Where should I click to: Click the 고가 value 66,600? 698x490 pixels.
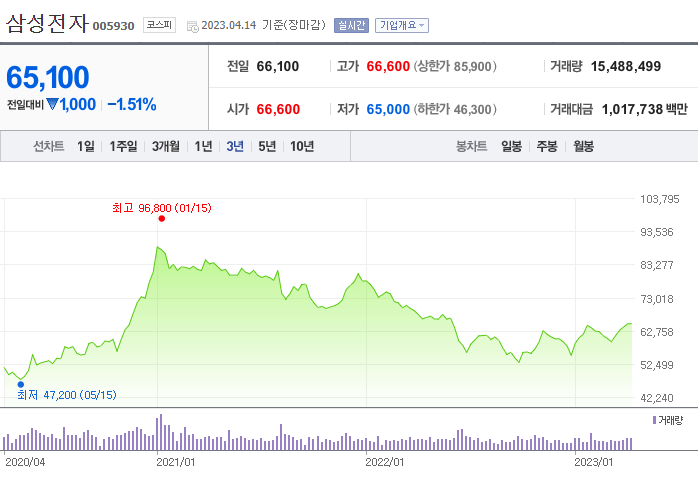click(388, 66)
